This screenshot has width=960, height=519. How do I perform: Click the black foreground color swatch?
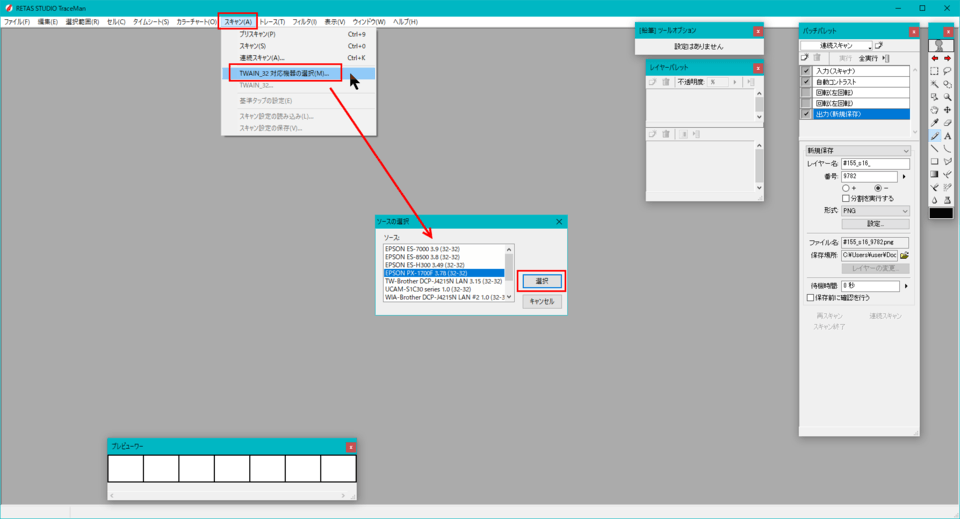941,213
